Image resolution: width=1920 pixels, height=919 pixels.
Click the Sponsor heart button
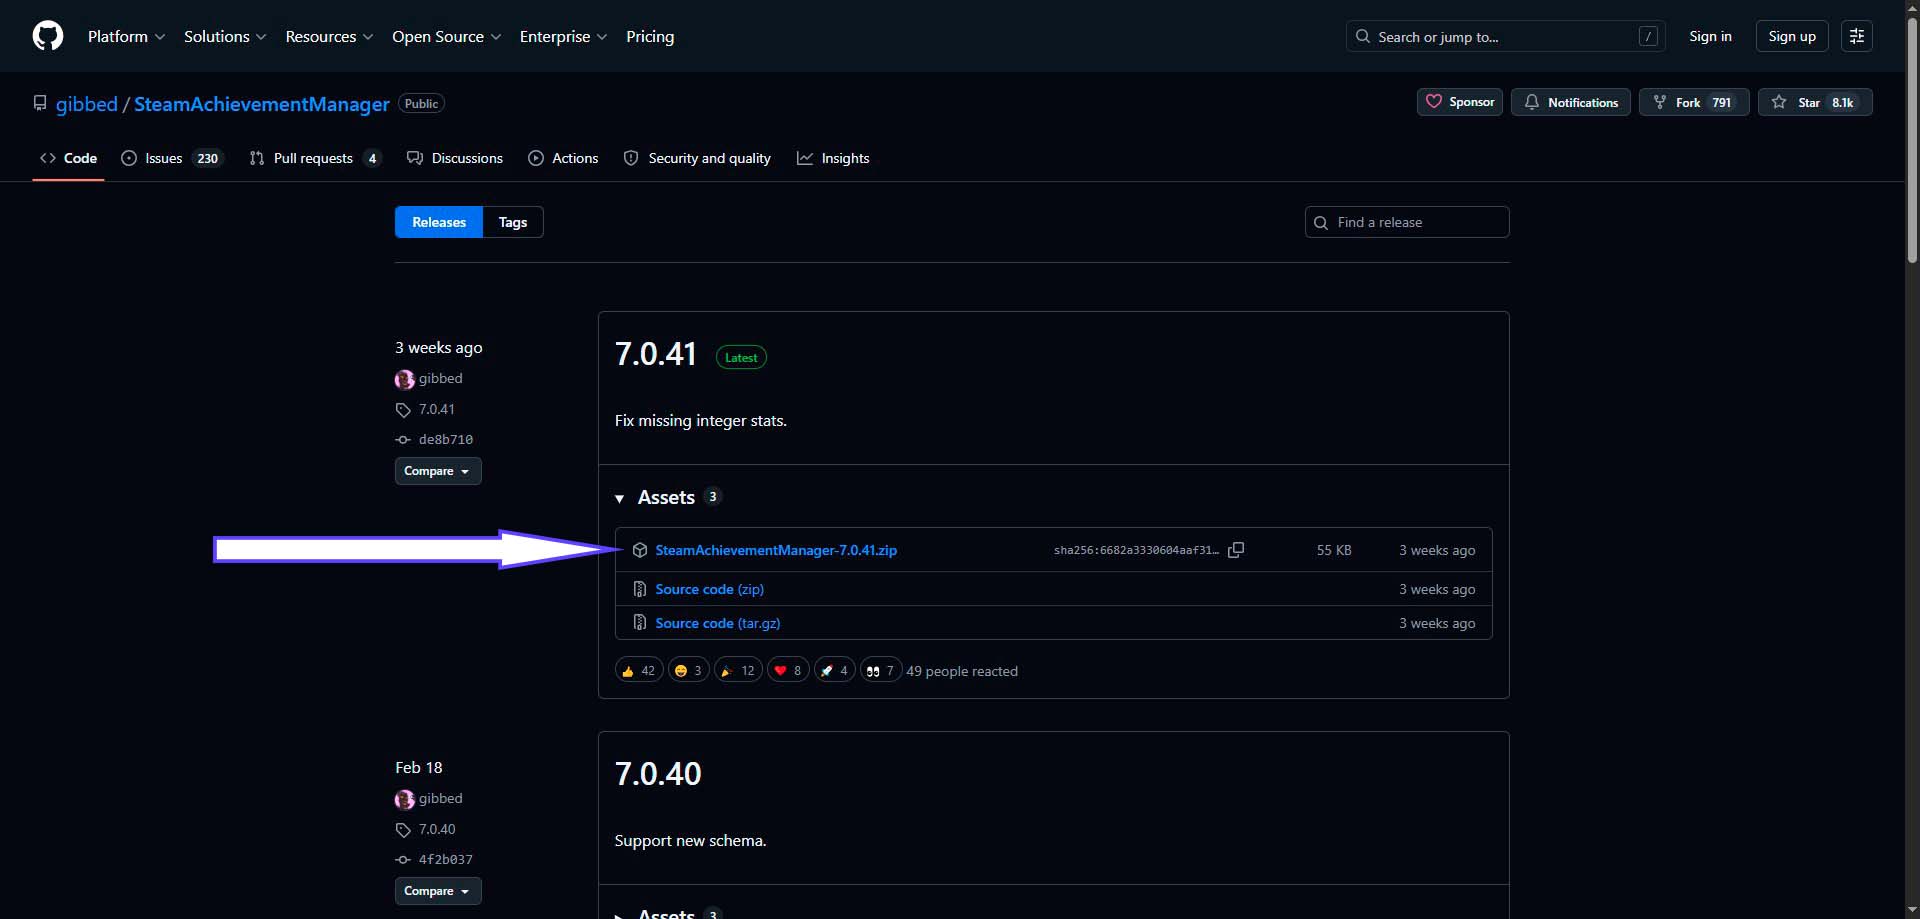tap(1460, 102)
